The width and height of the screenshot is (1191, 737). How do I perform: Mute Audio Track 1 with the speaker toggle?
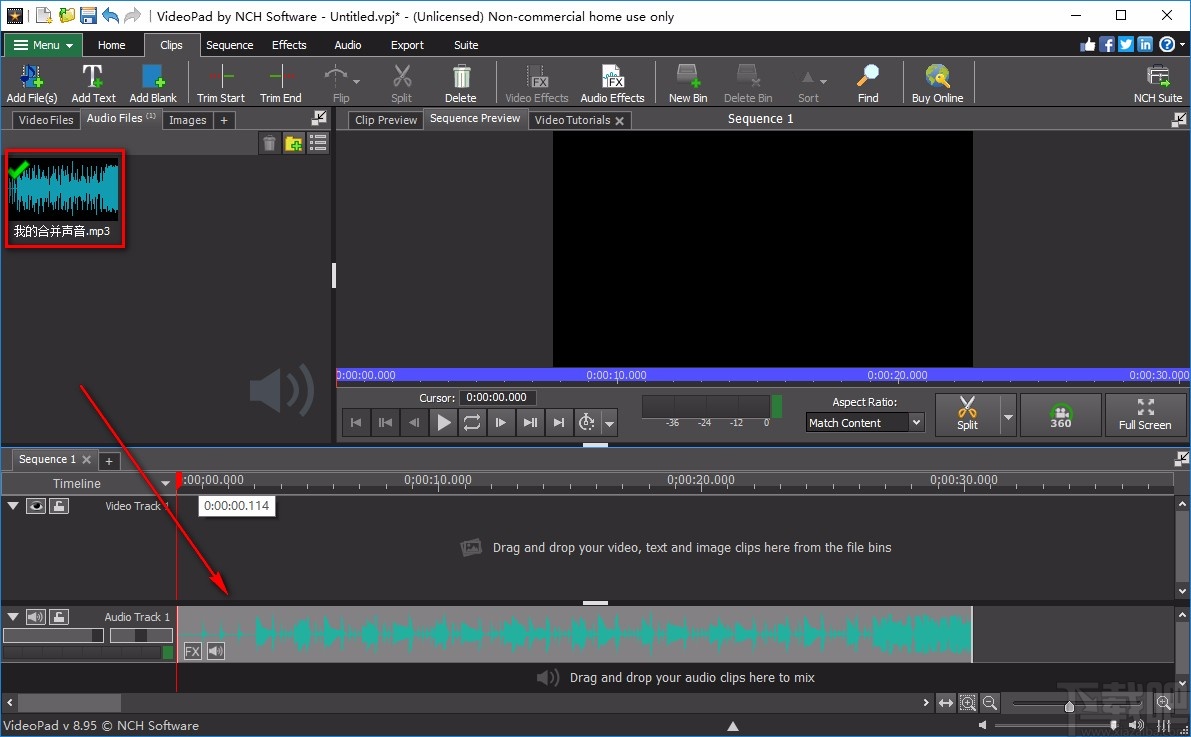pos(36,616)
